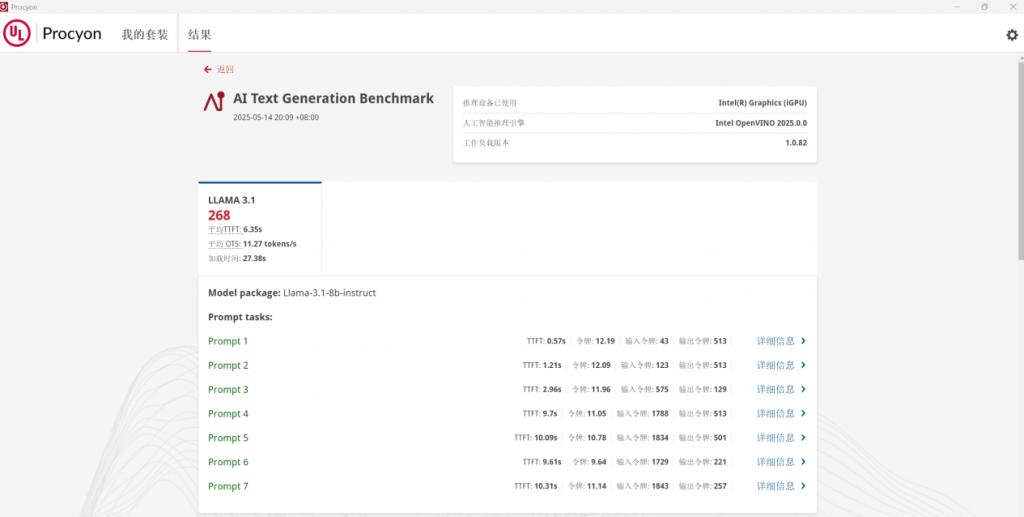
Task: Click the Procyon title bar app icon
Action: (4, 7)
